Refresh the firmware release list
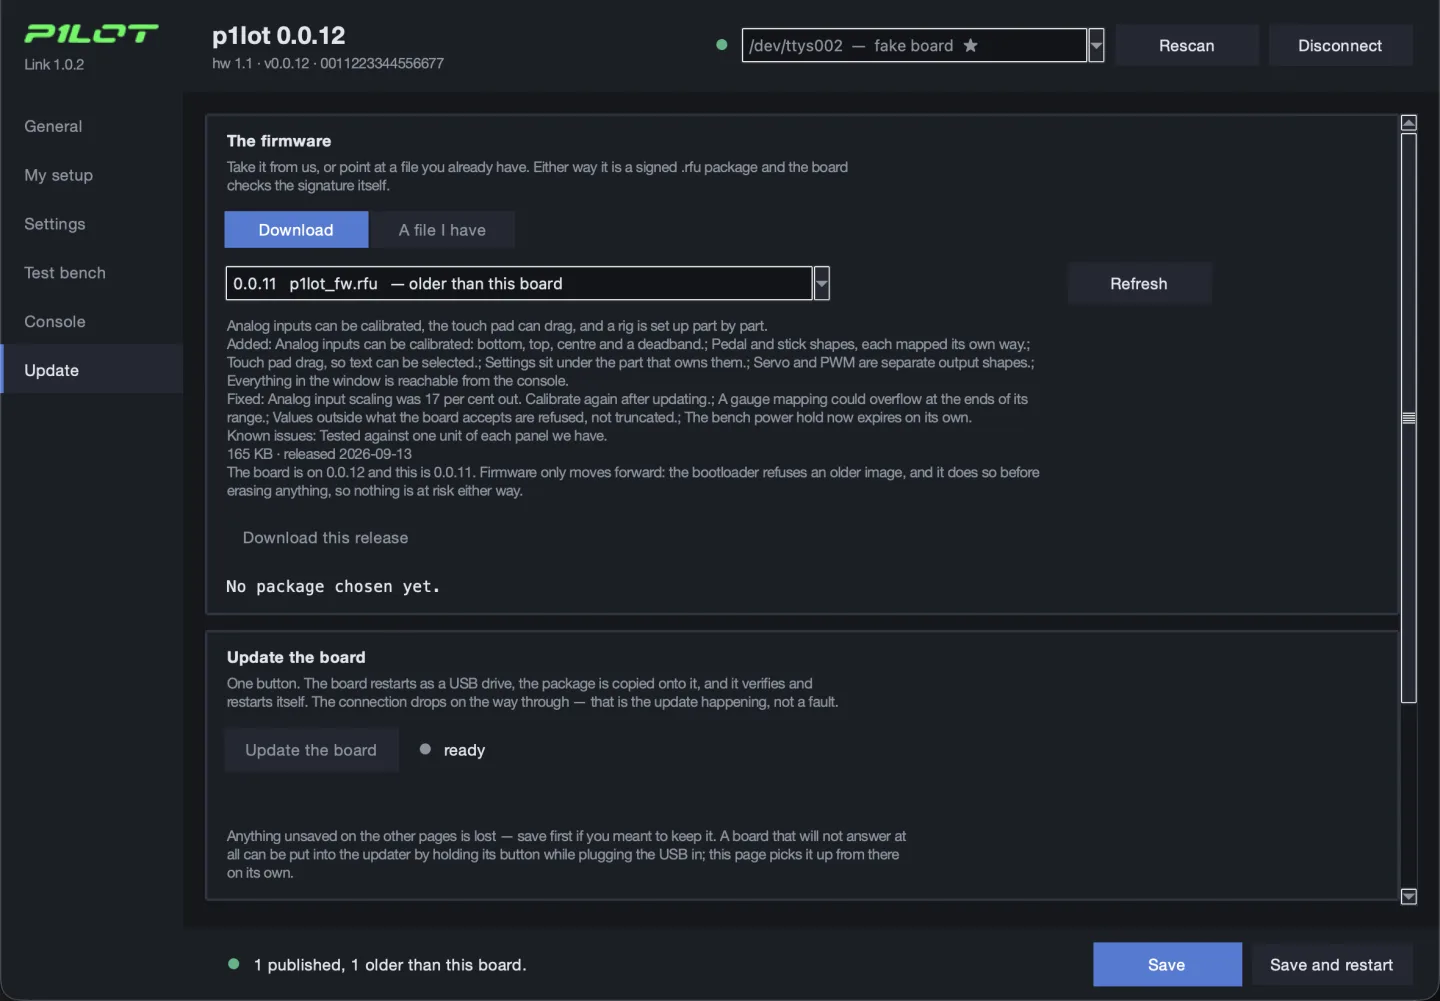 coord(1139,284)
